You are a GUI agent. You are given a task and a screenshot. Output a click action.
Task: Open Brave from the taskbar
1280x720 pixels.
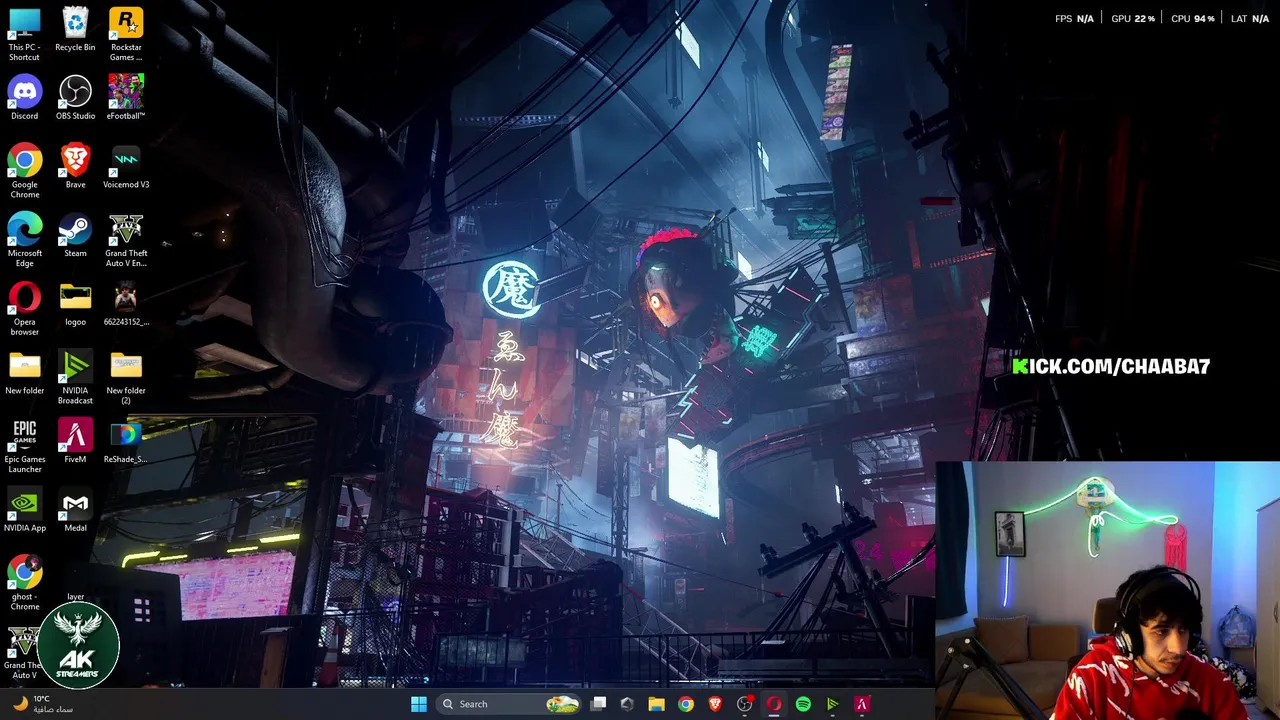[x=715, y=704]
